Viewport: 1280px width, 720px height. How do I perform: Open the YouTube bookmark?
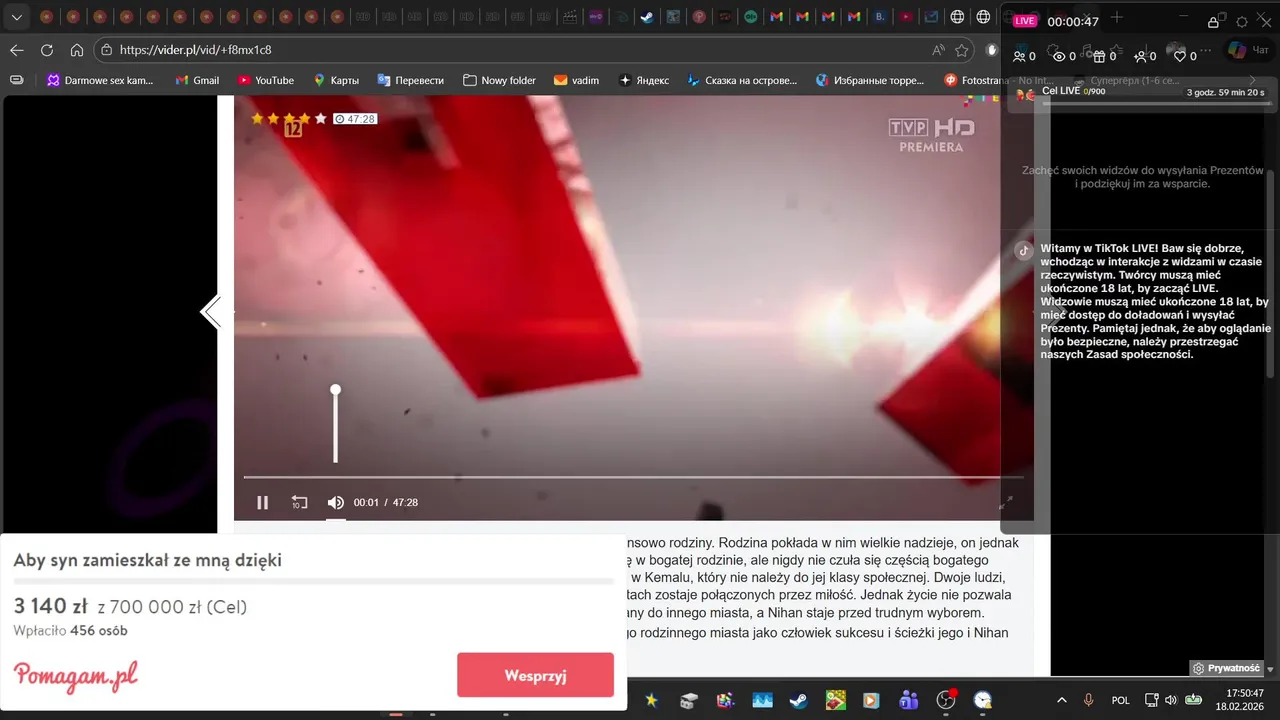265,80
